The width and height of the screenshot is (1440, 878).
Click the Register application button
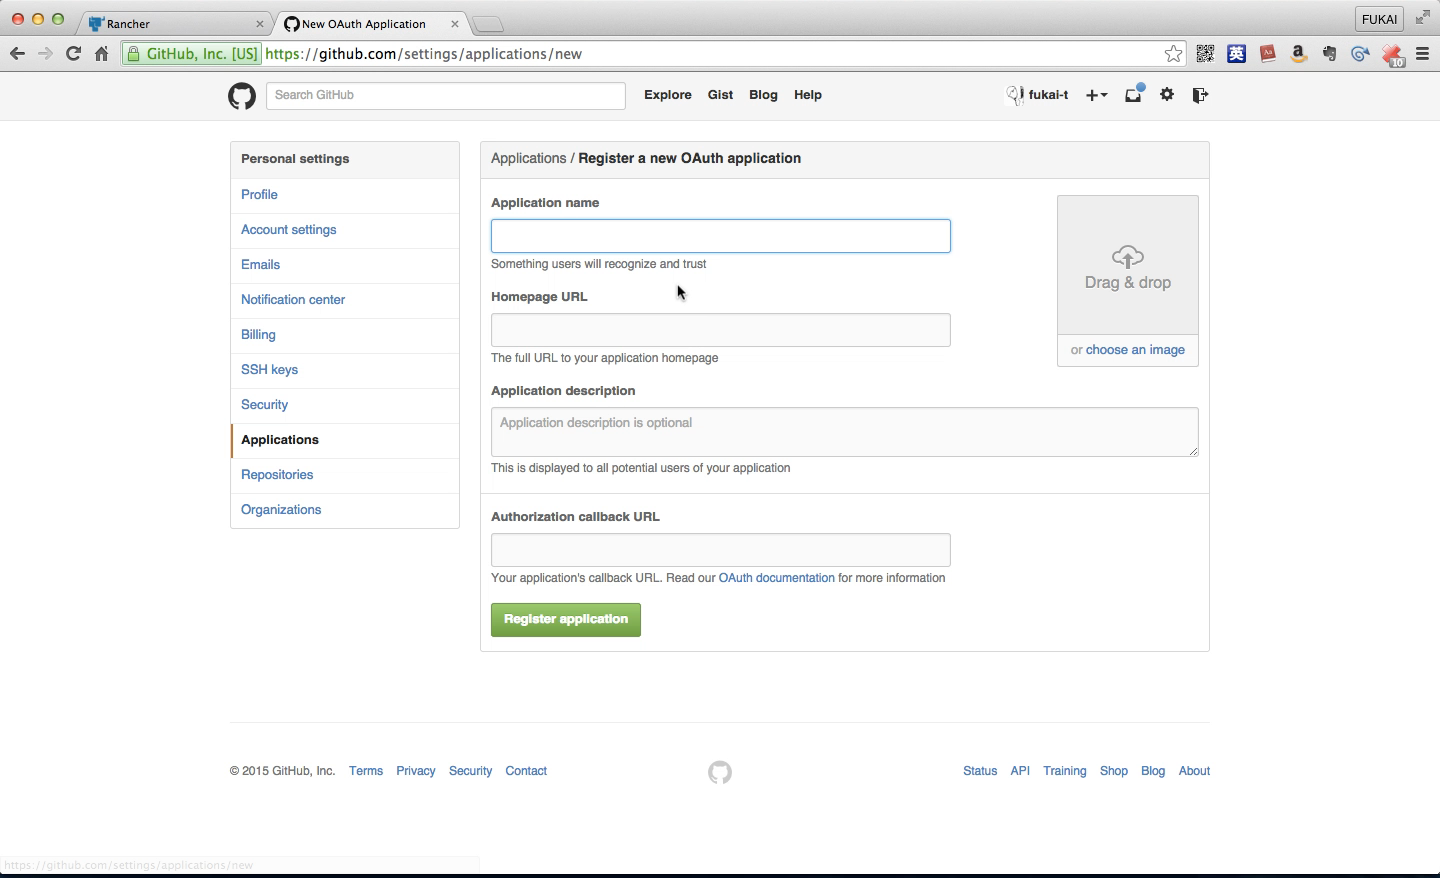[x=566, y=620]
